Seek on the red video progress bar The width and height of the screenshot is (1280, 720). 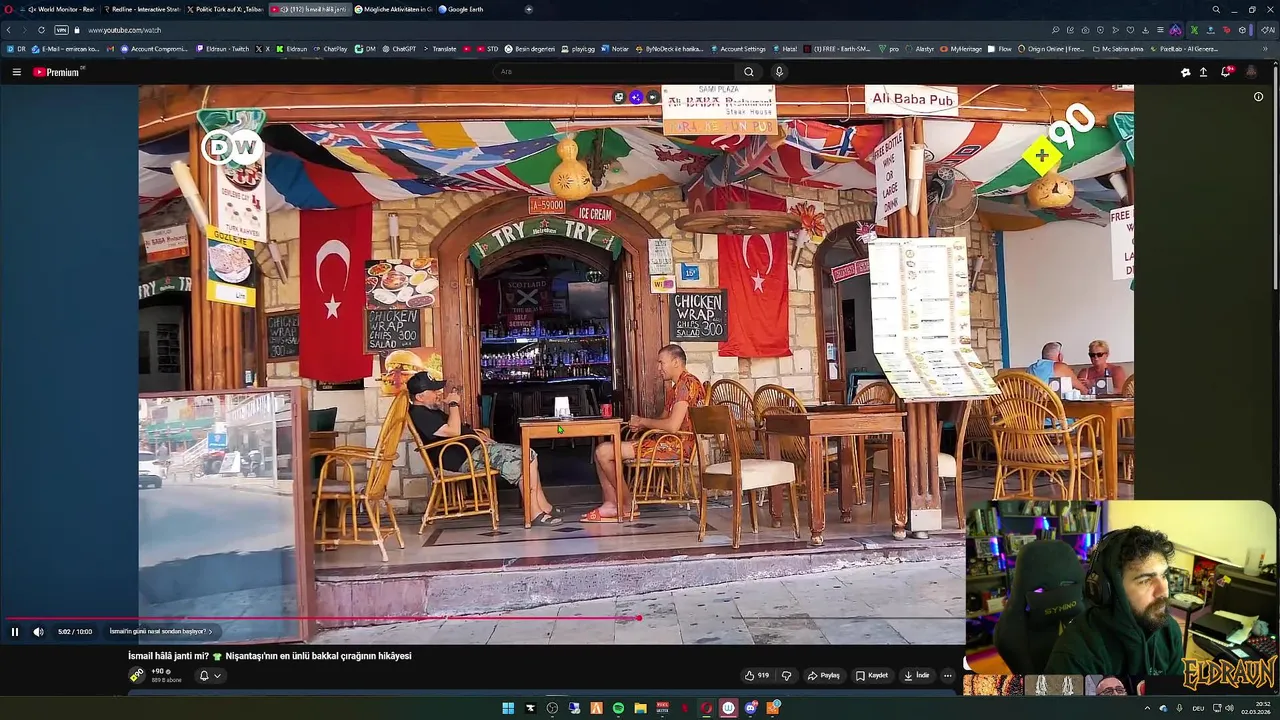(322, 618)
